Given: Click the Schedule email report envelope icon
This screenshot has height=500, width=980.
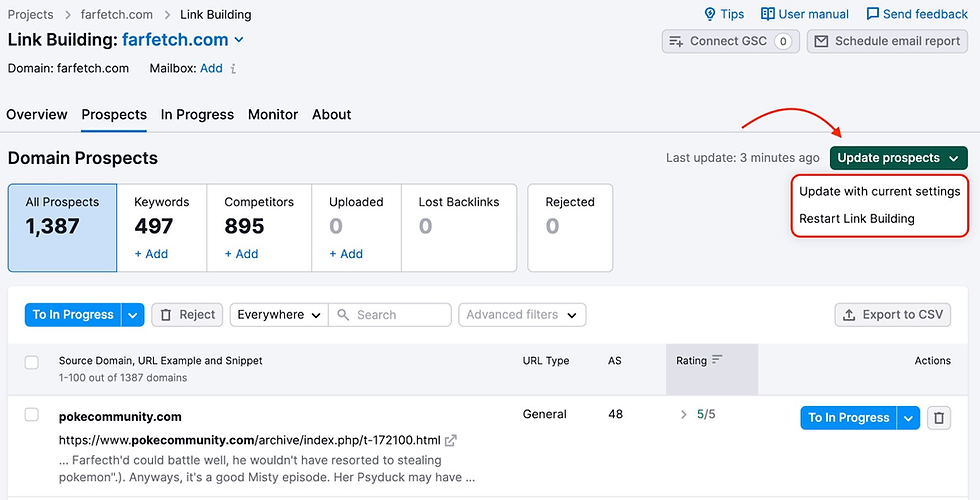Looking at the screenshot, I should click(821, 41).
